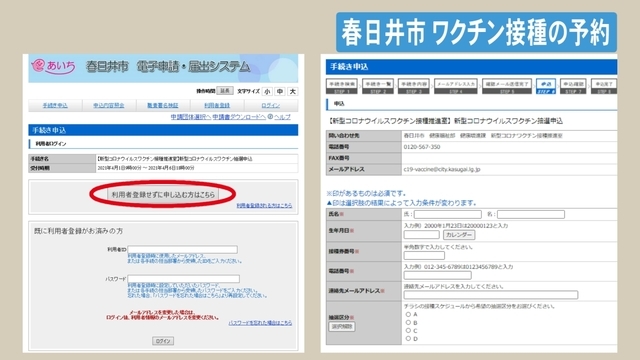Click the ログイン button under the form
This screenshot has width=640, height=360.
[x=163, y=341]
